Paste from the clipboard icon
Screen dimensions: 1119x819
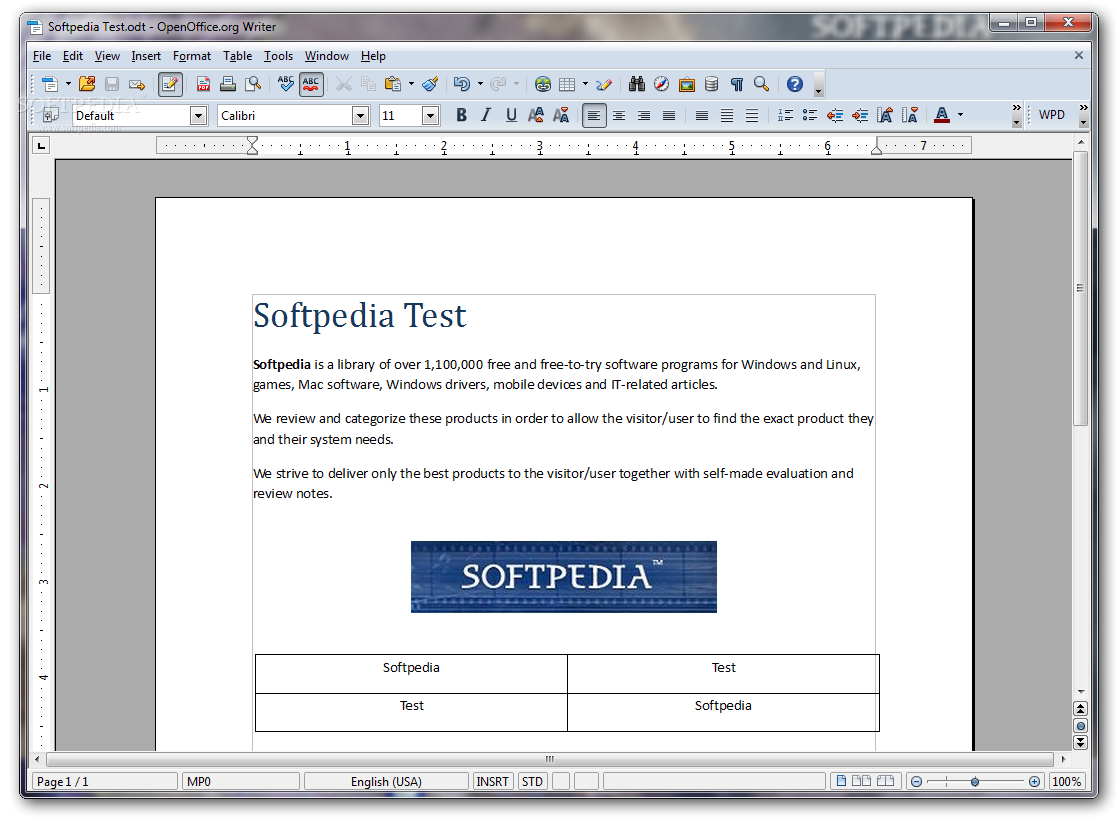(393, 84)
